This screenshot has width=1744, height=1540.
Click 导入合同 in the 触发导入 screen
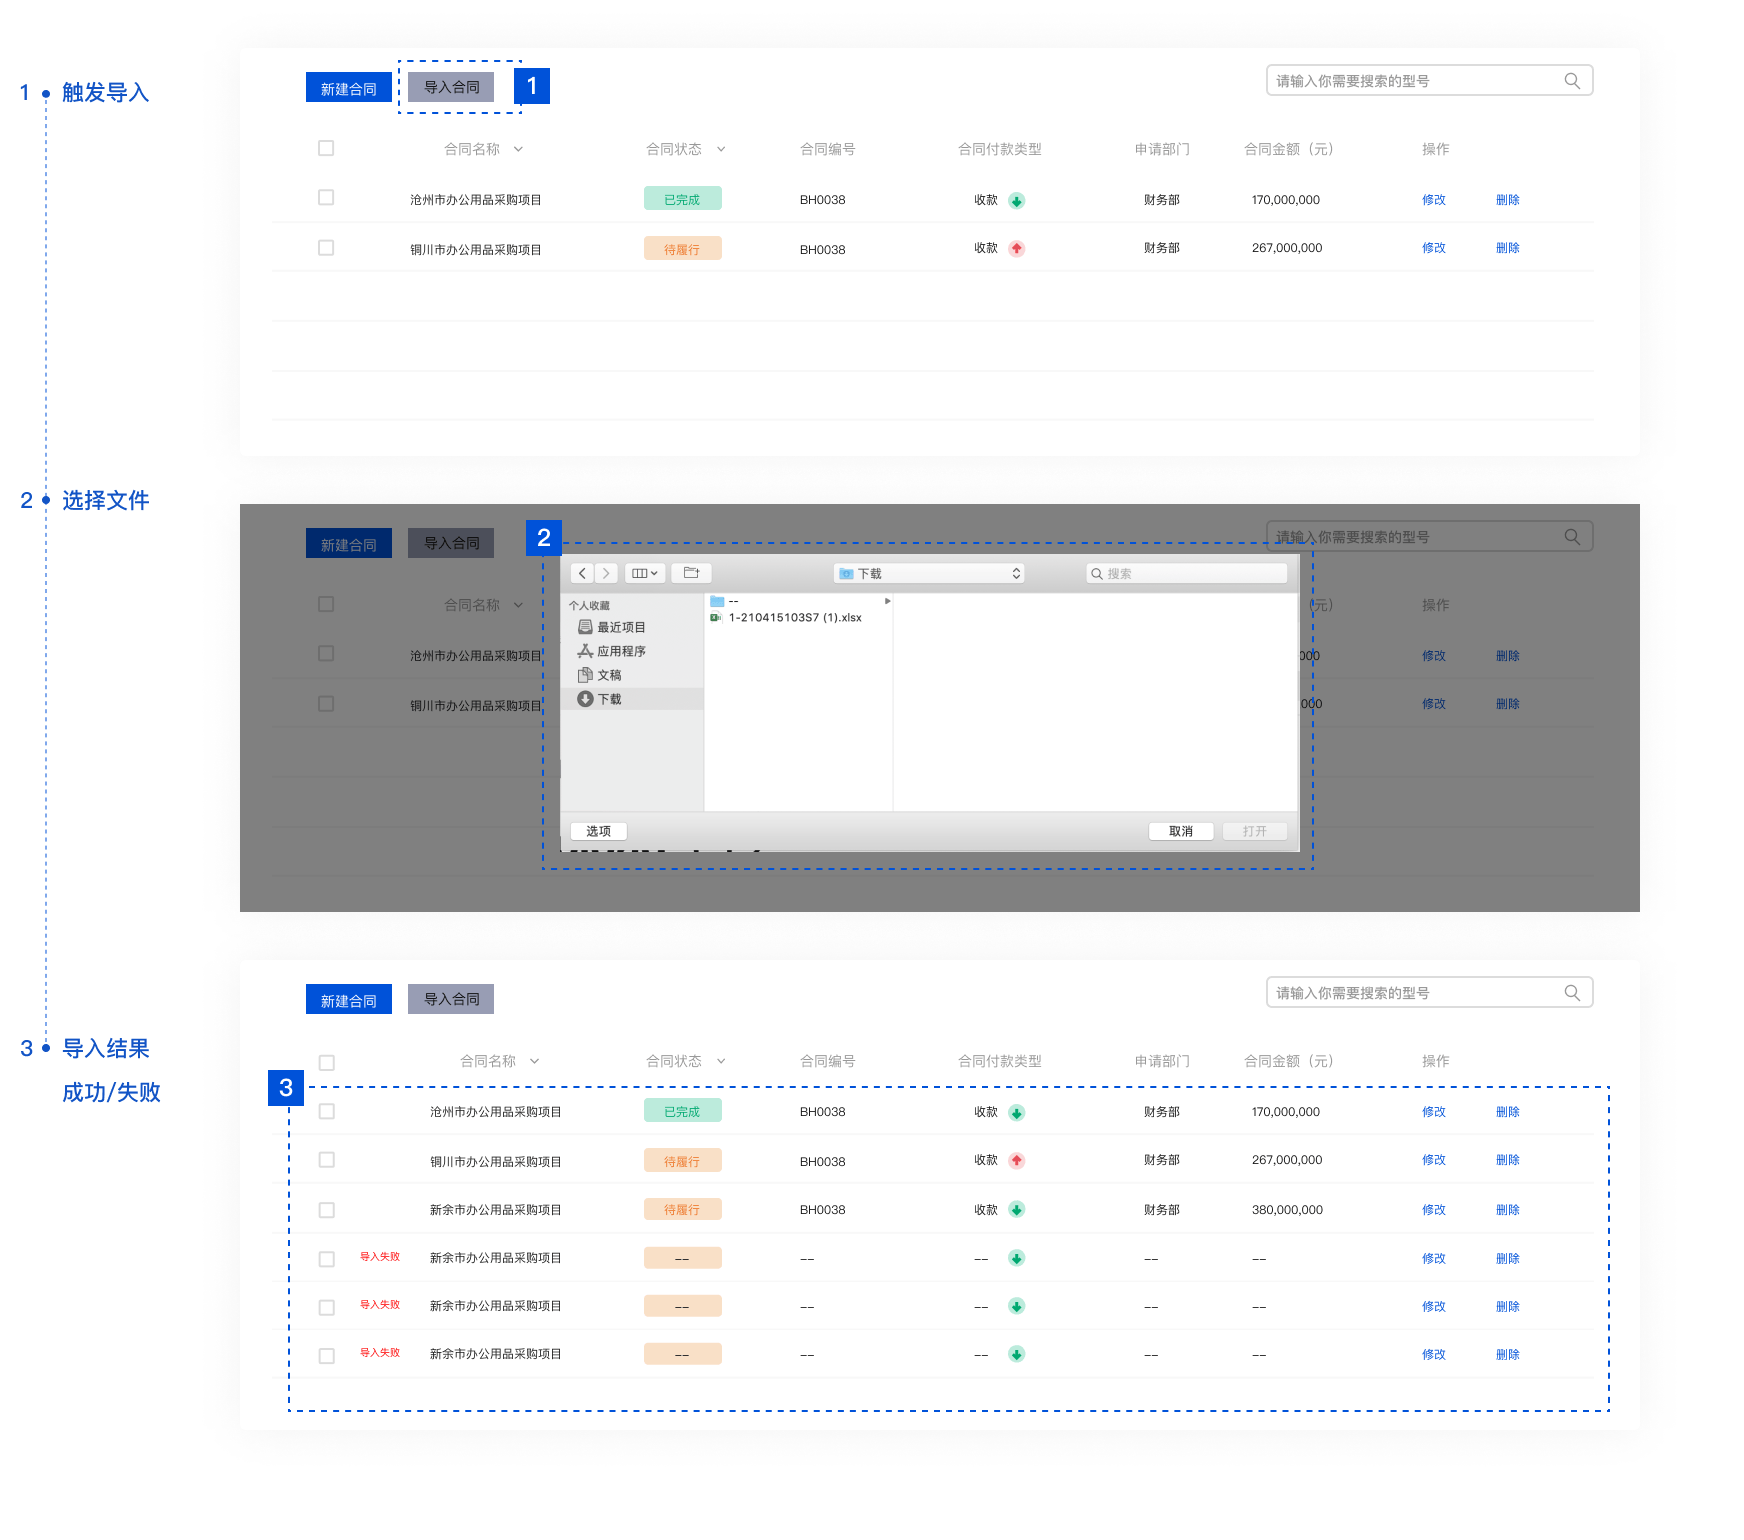click(451, 87)
